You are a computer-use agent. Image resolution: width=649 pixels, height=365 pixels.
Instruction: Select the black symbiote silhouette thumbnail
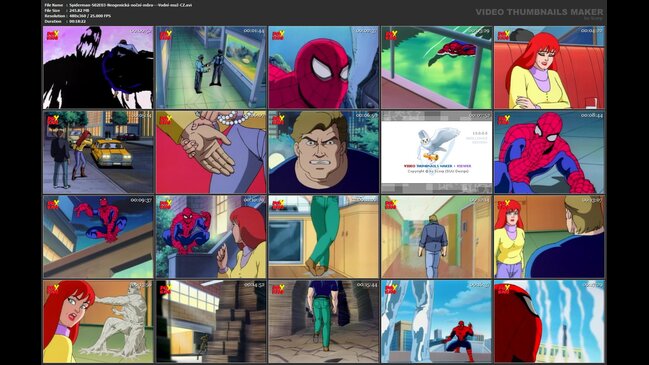point(98,67)
